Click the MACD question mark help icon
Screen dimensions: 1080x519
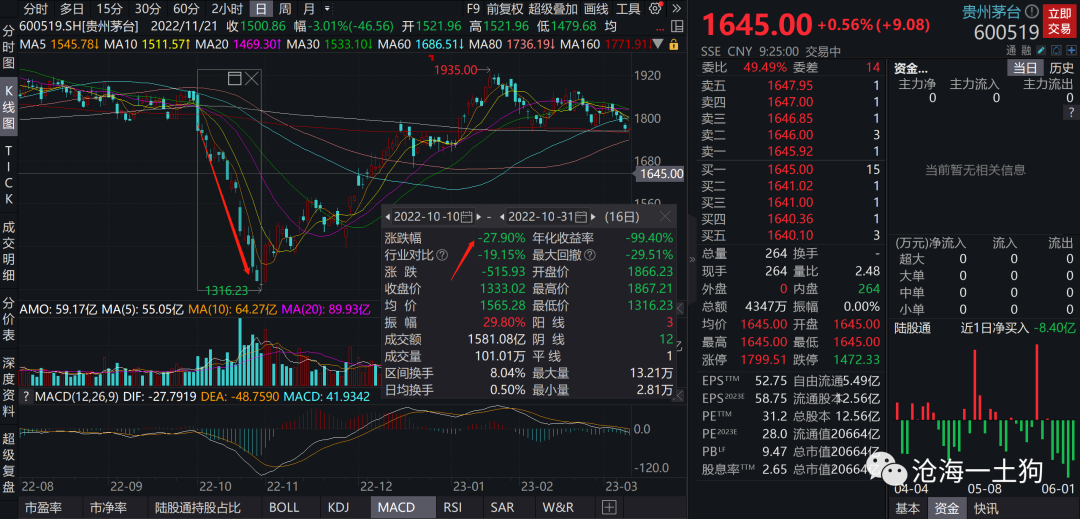tap(26, 396)
